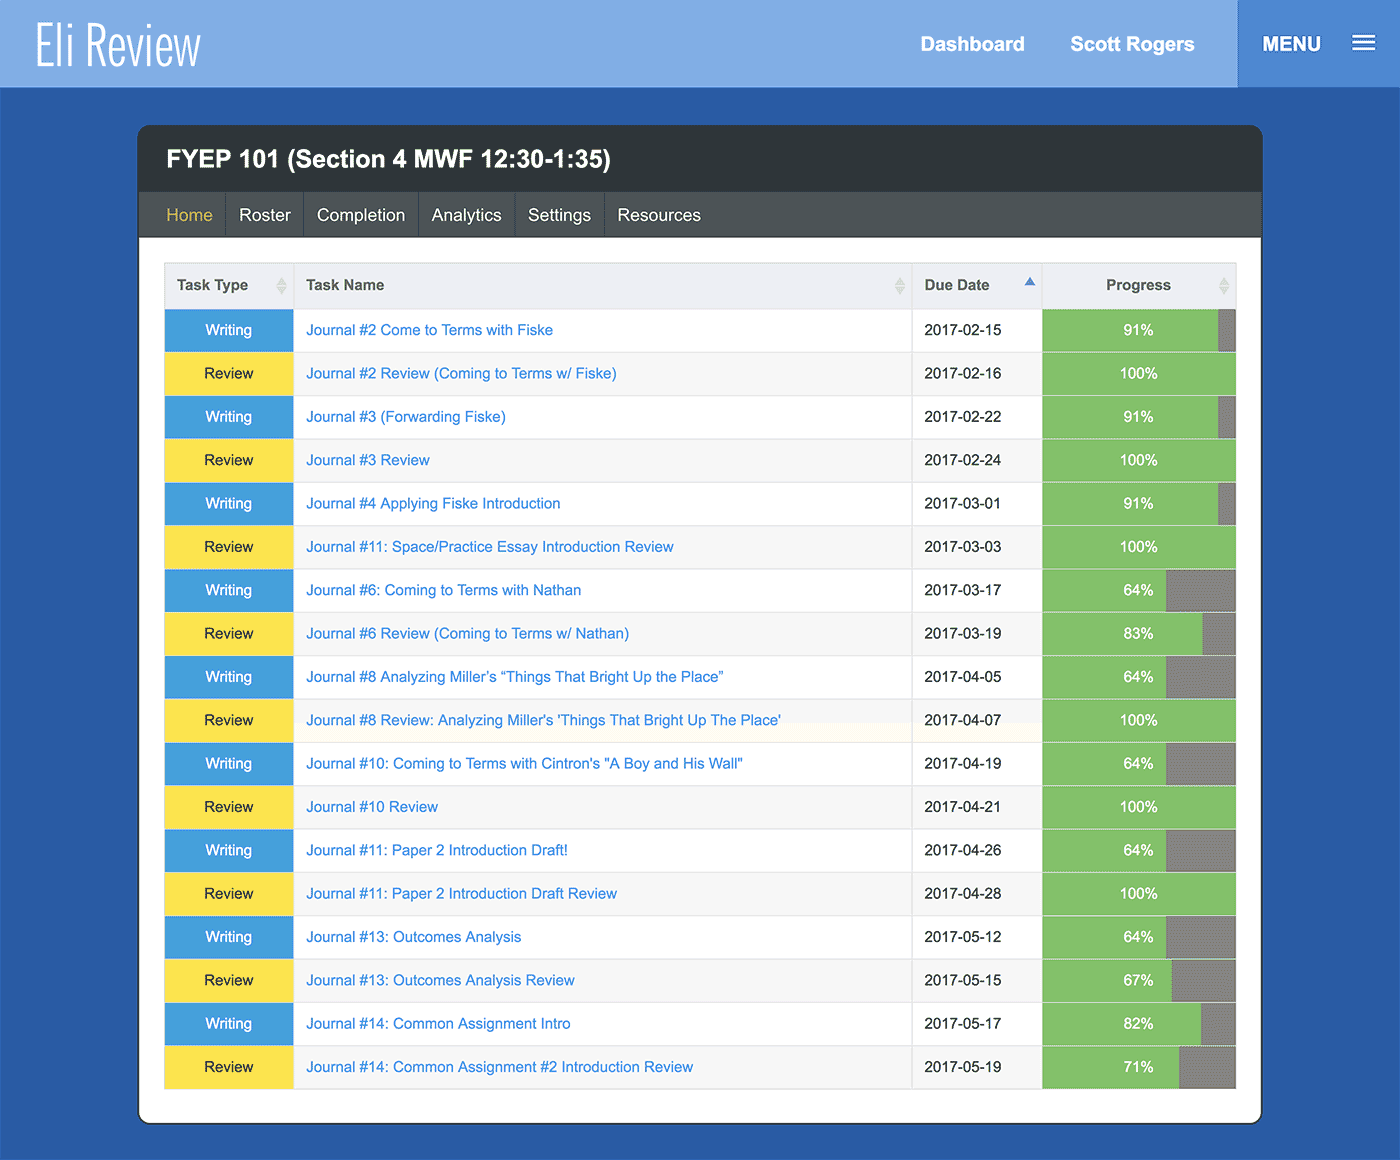The height and width of the screenshot is (1160, 1400).
Task: Sort by Task Type column arrows
Action: [x=281, y=286]
